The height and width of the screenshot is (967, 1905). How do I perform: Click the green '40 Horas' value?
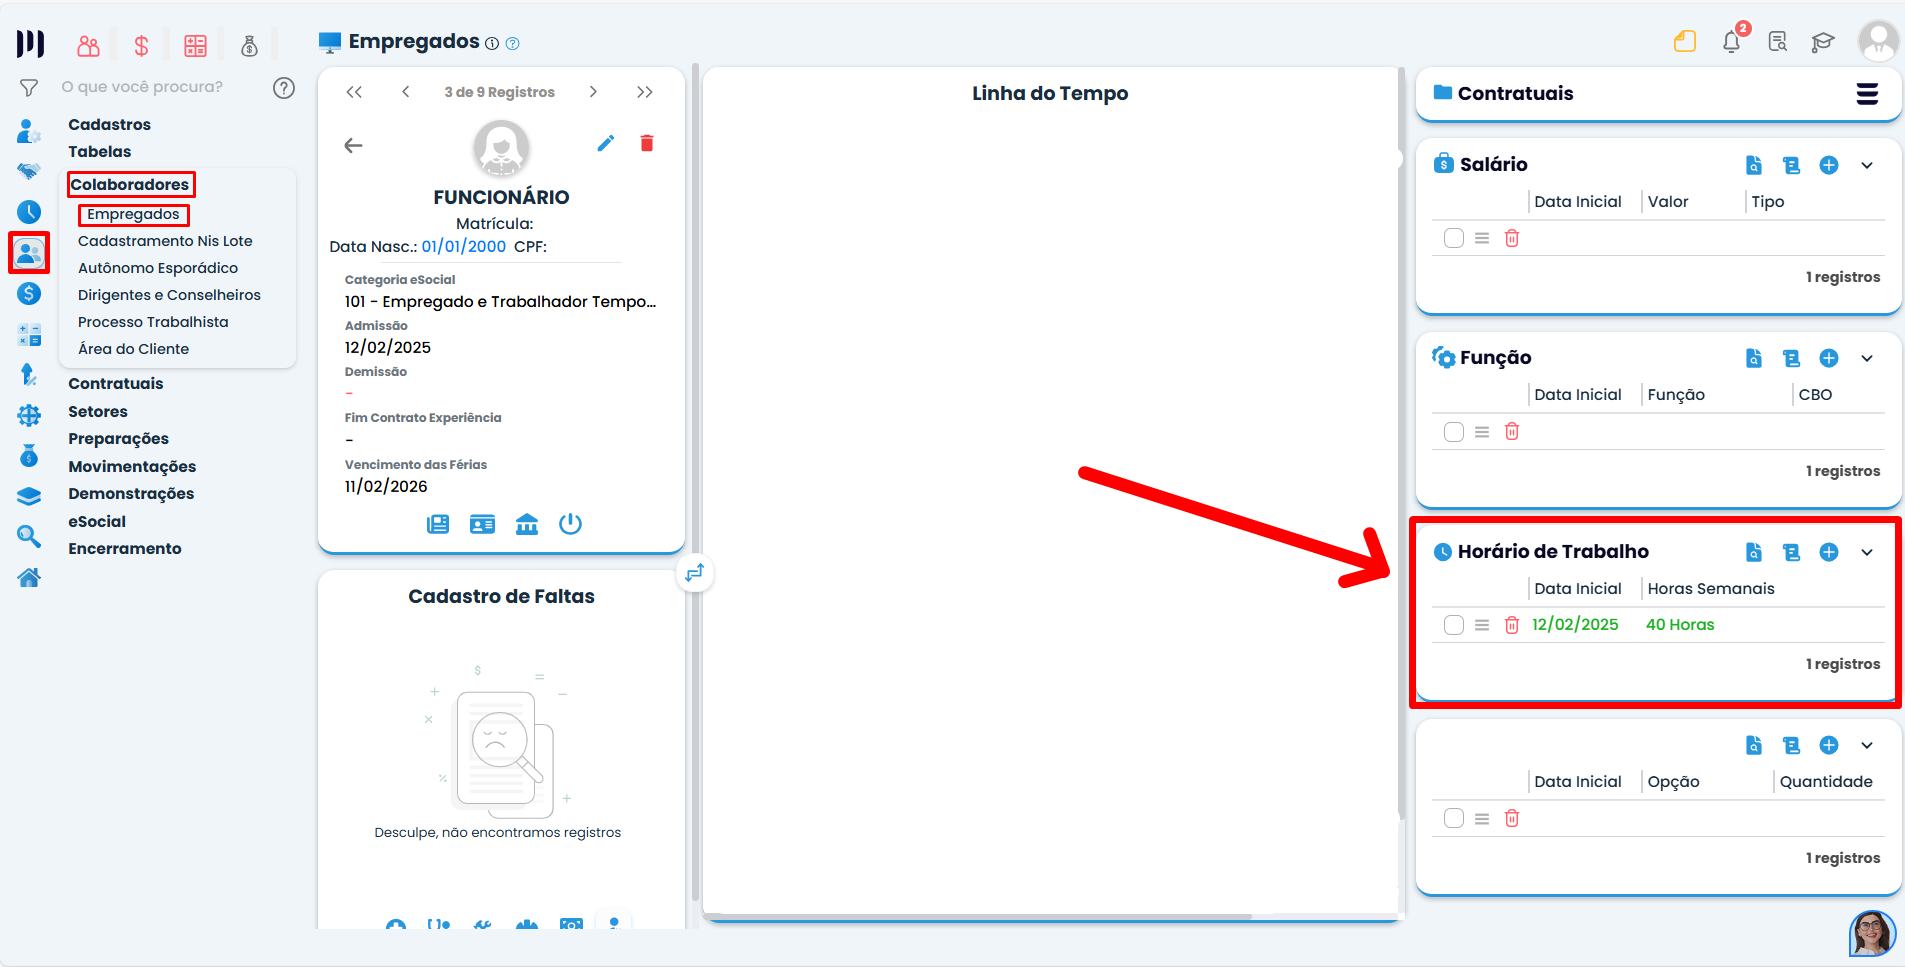pyautogui.click(x=1680, y=625)
